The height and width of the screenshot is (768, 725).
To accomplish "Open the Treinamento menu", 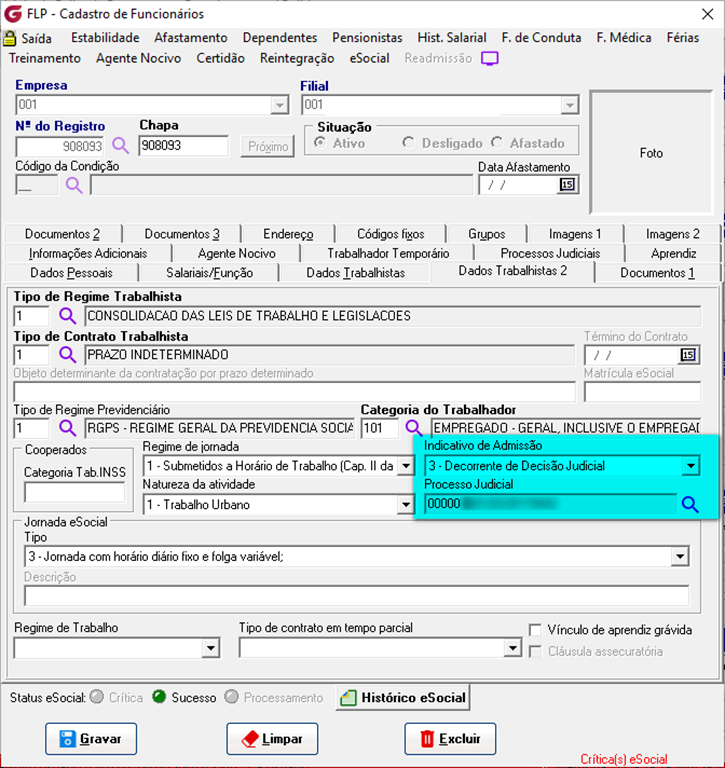I will click(x=45, y=58).
